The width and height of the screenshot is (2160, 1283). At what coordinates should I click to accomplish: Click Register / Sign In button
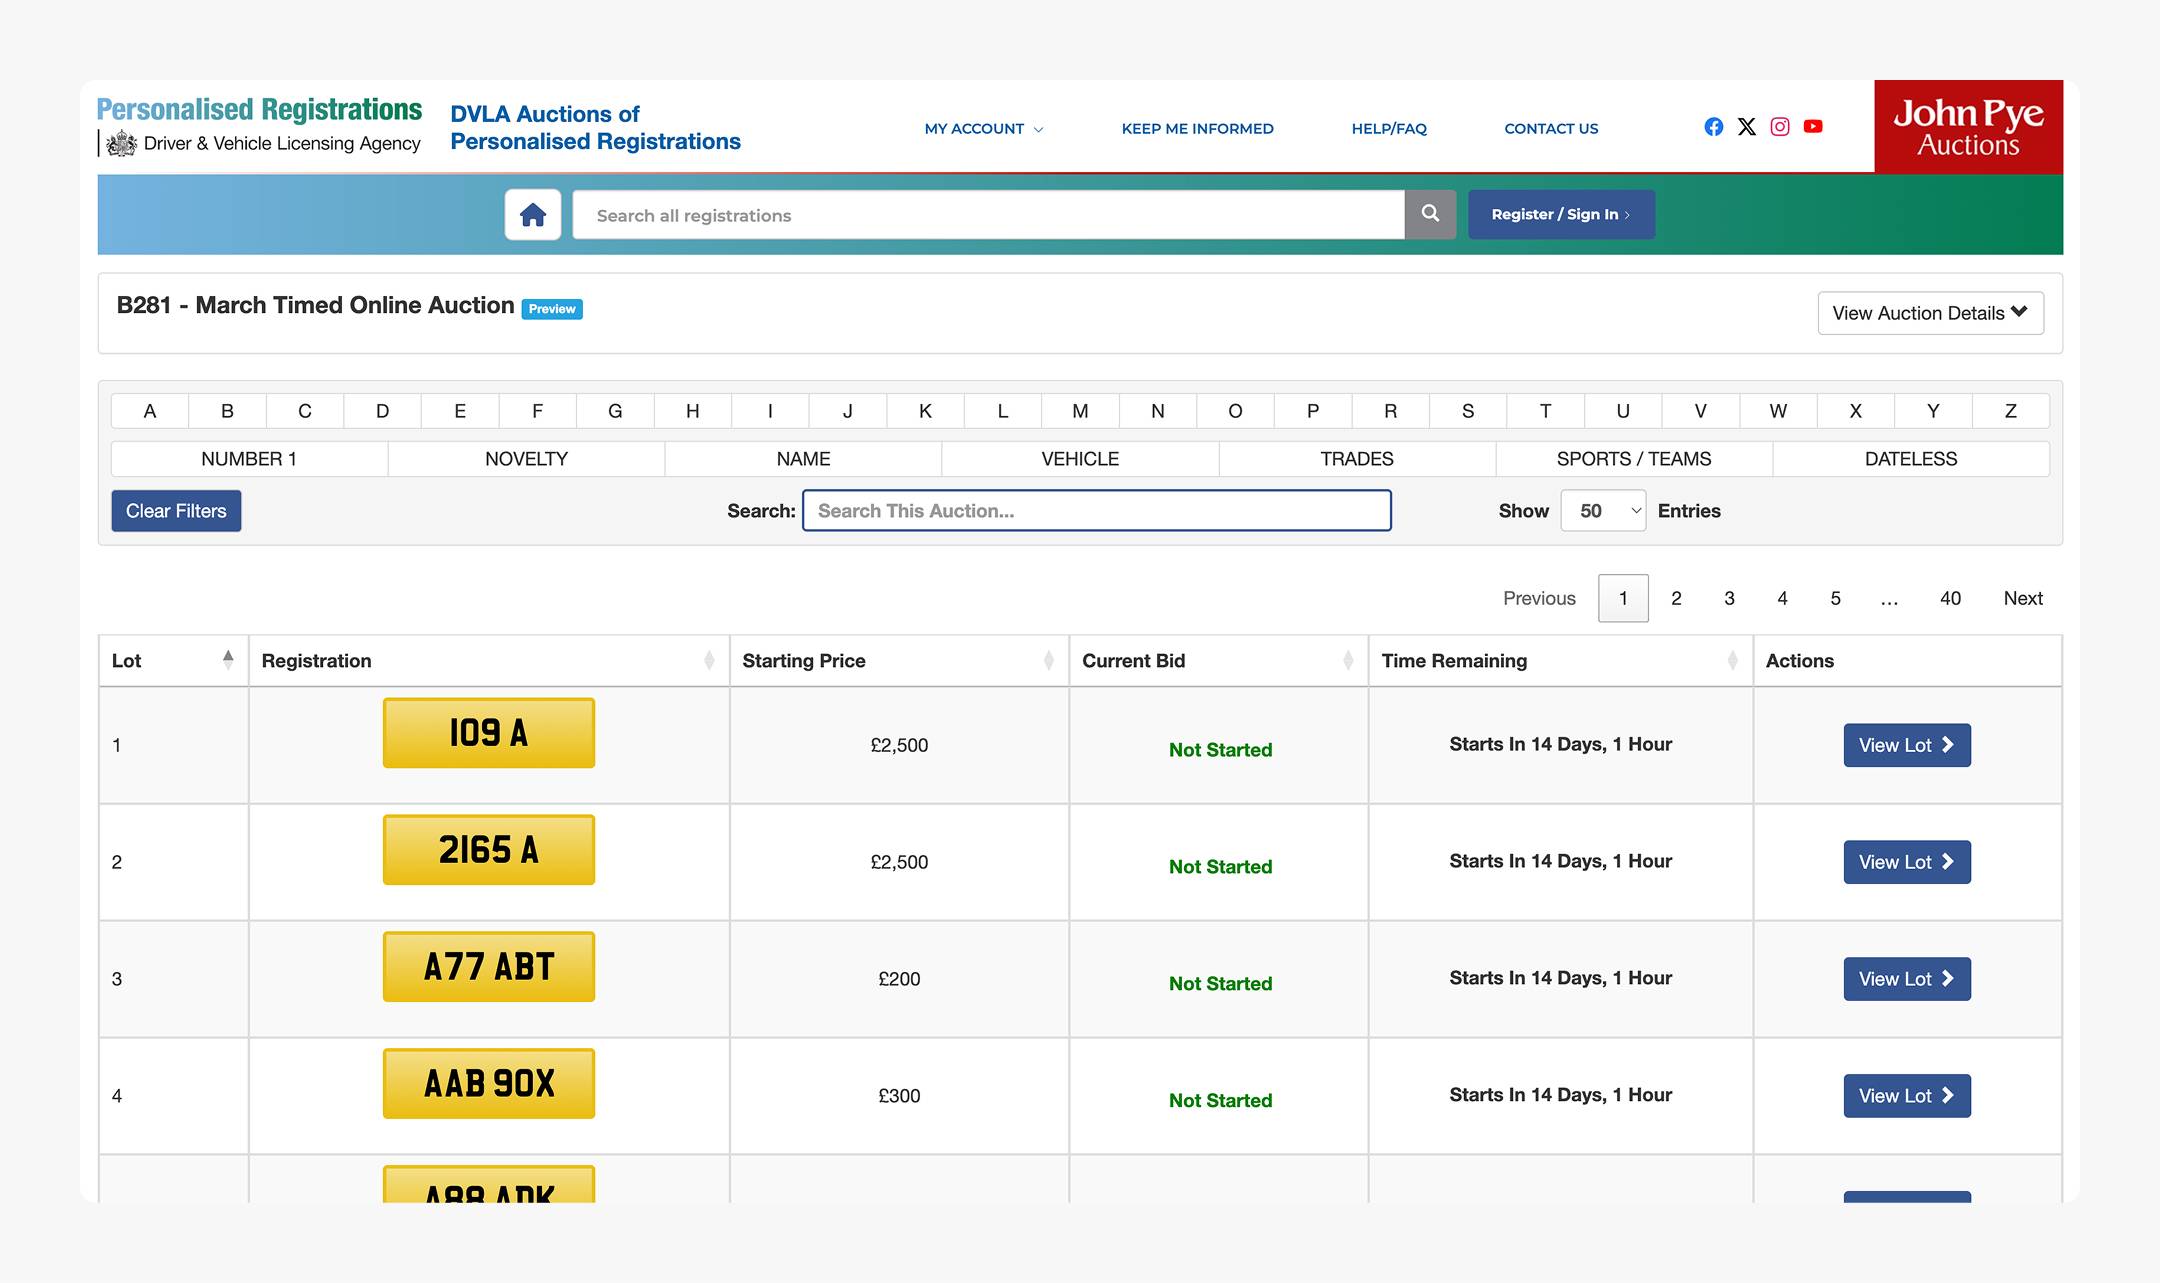(x=1560, y=215)
